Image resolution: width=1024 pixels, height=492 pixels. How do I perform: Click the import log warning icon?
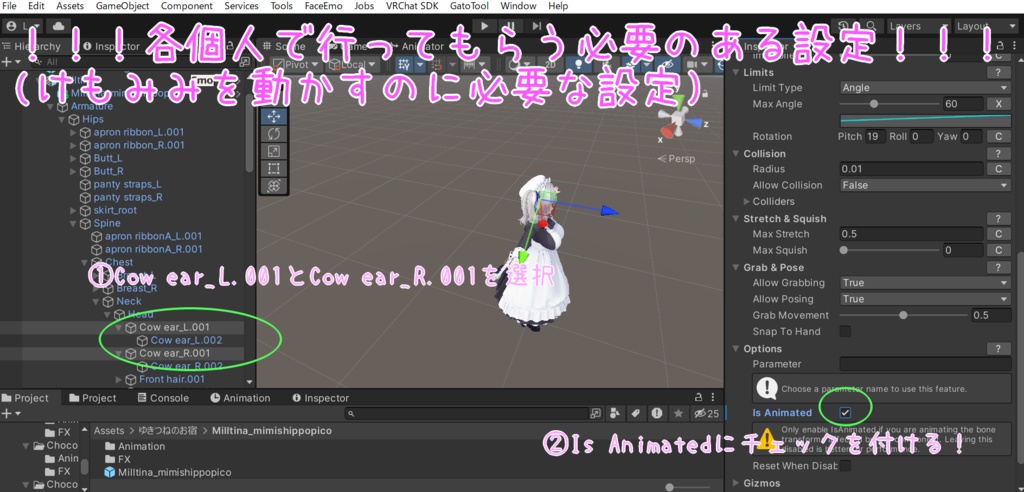[x=657, y=413]
